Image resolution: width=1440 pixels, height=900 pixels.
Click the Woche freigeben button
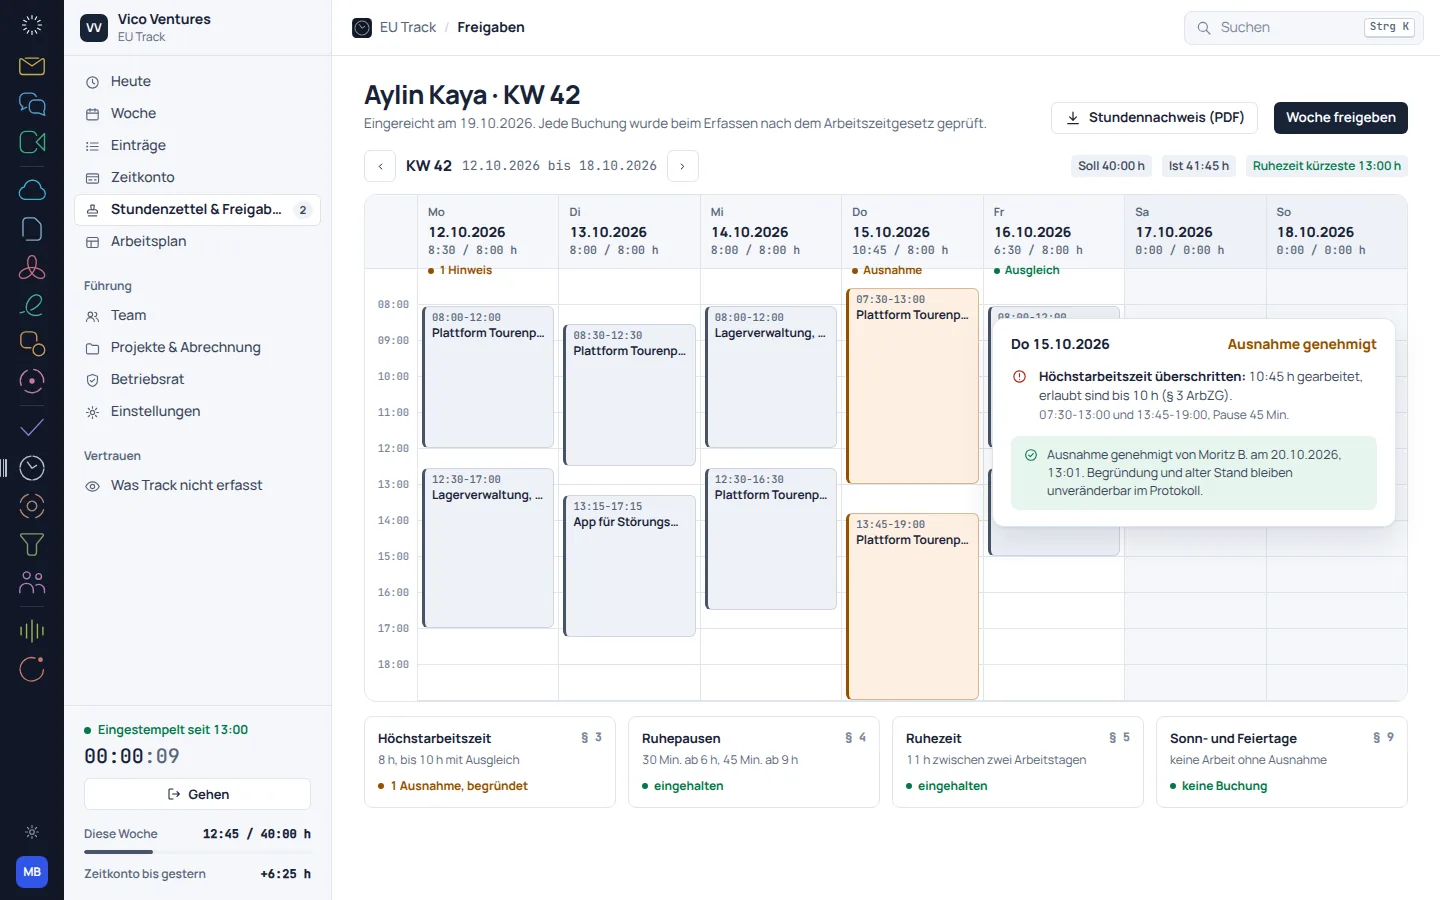(1341, 118)
